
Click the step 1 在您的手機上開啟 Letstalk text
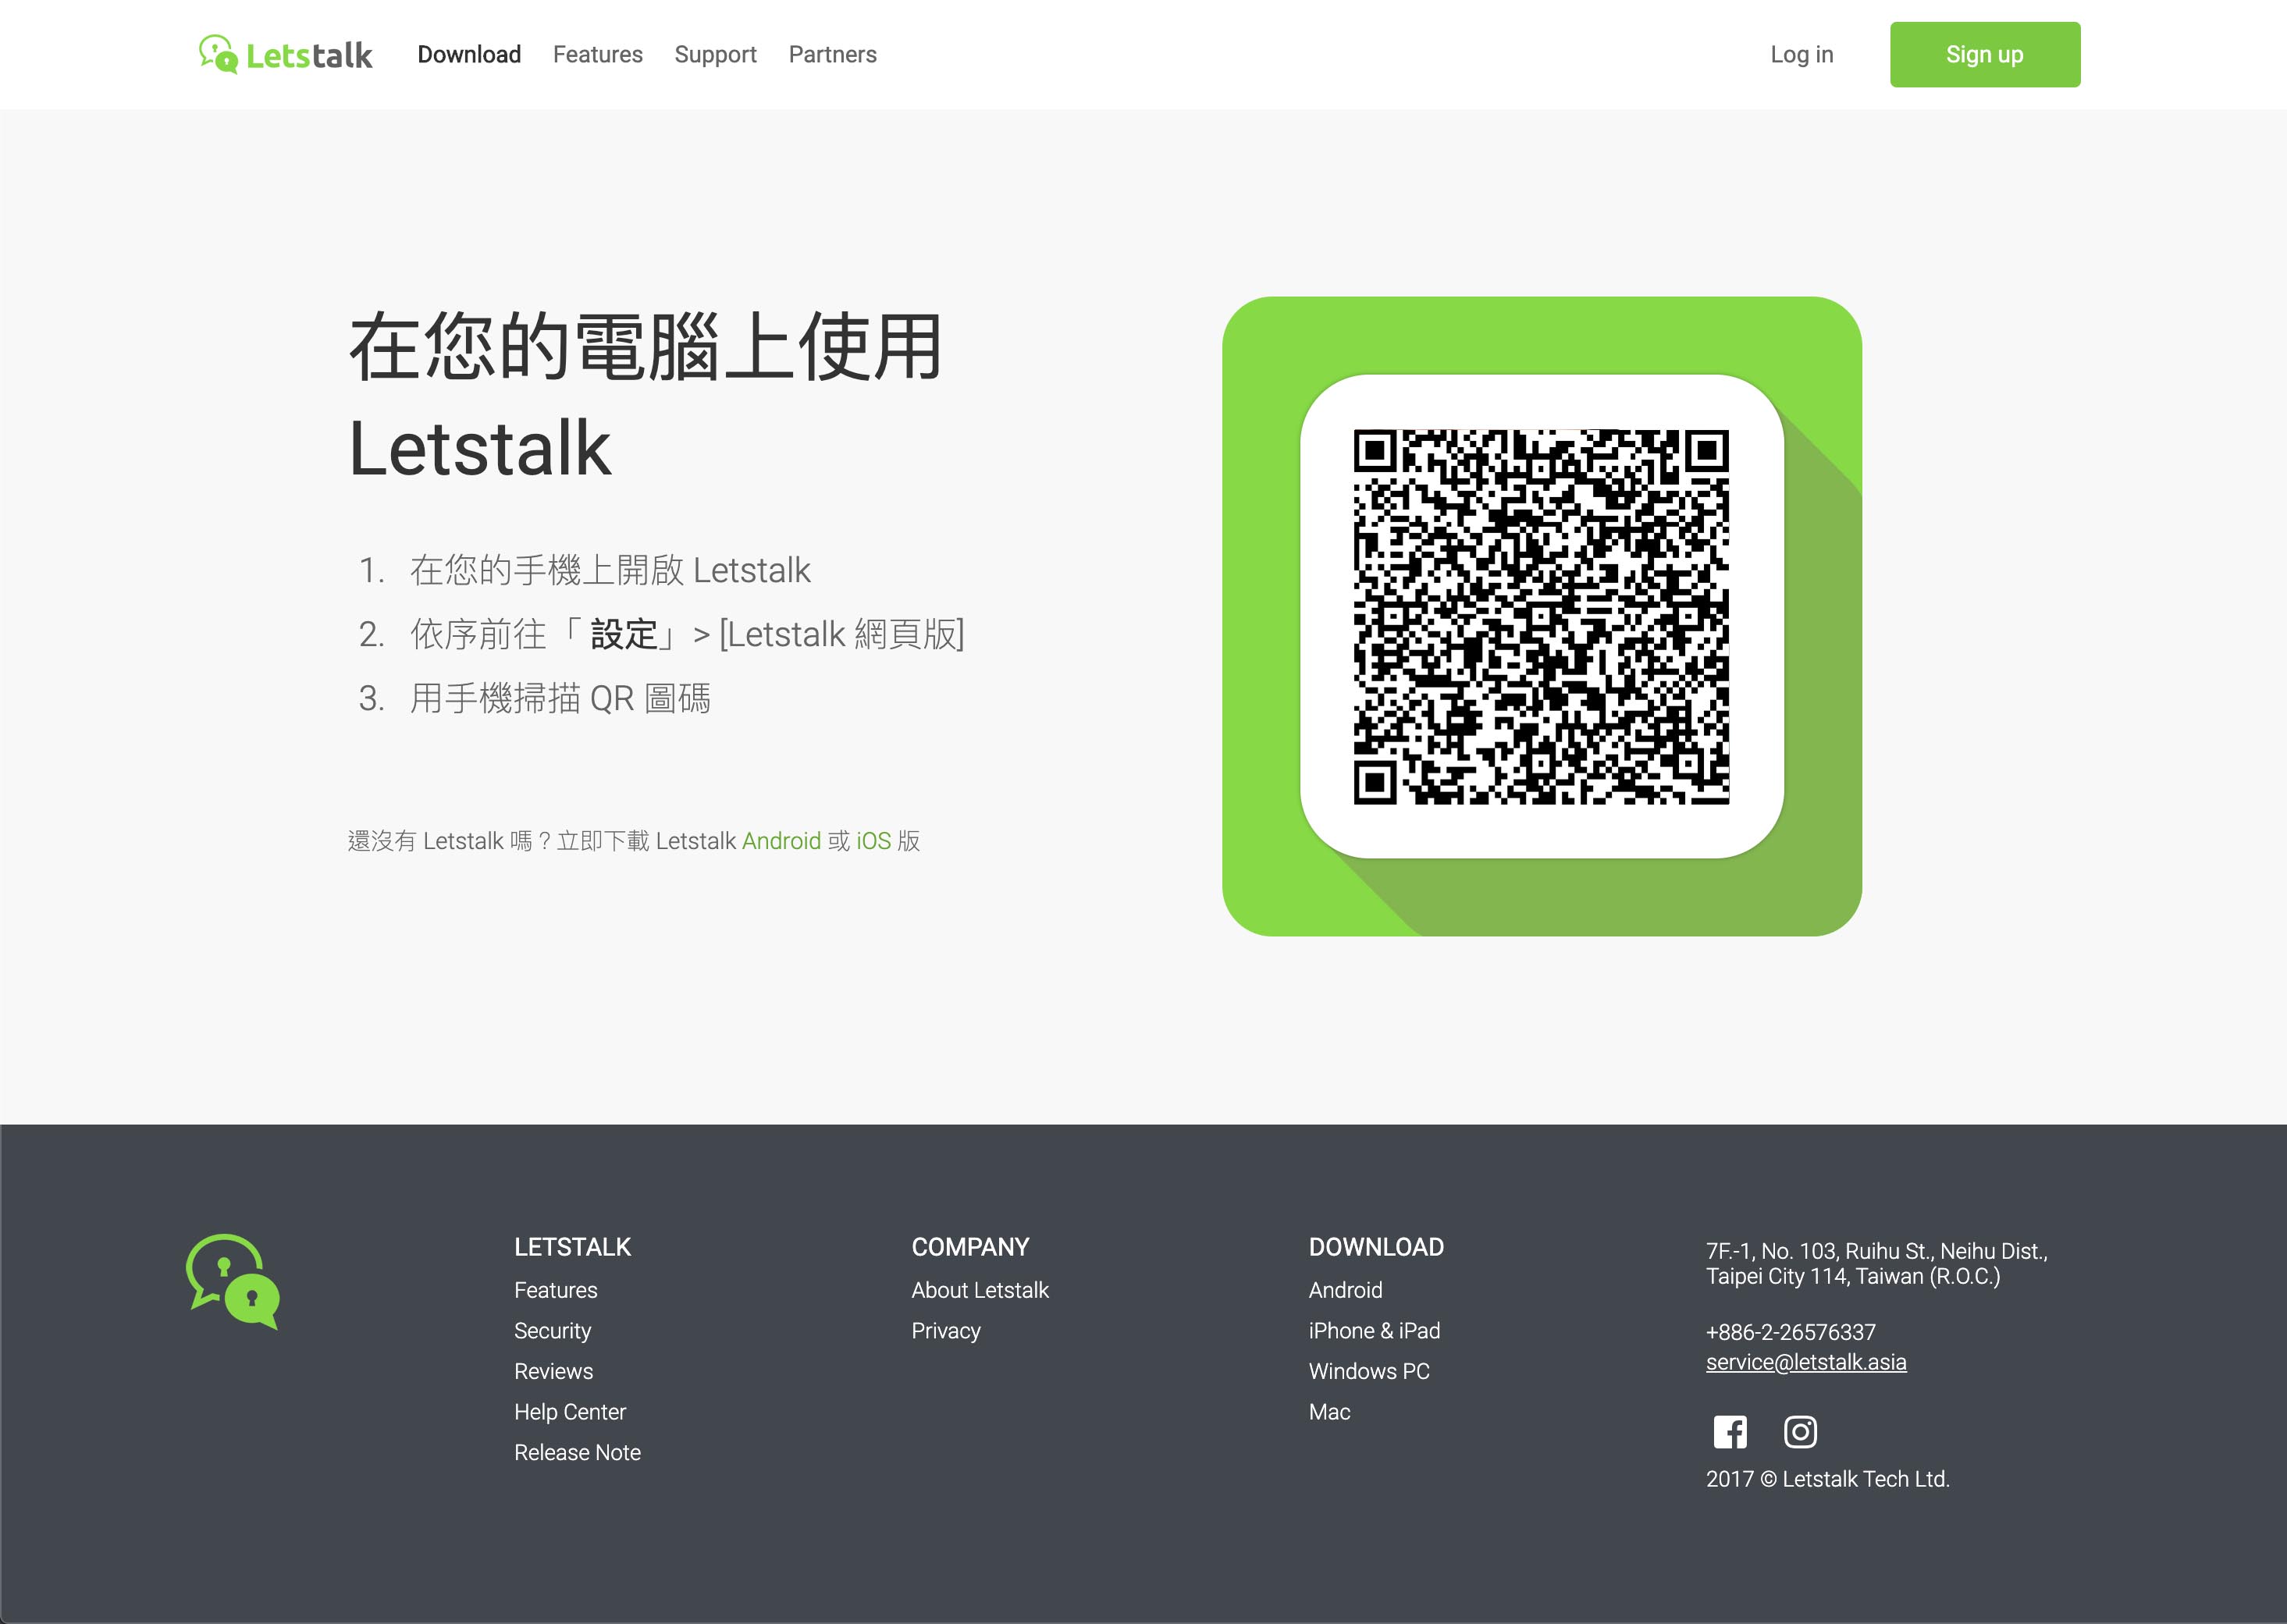point(610,570)
